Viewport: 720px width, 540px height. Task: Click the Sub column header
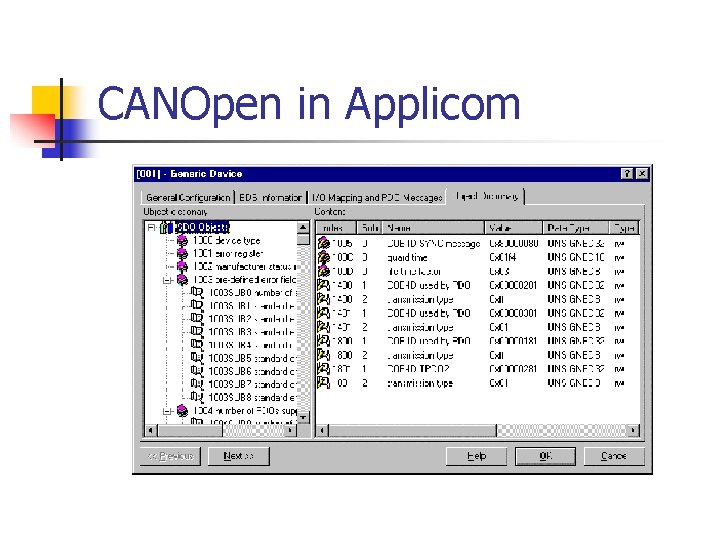click(x=370, y=228)
